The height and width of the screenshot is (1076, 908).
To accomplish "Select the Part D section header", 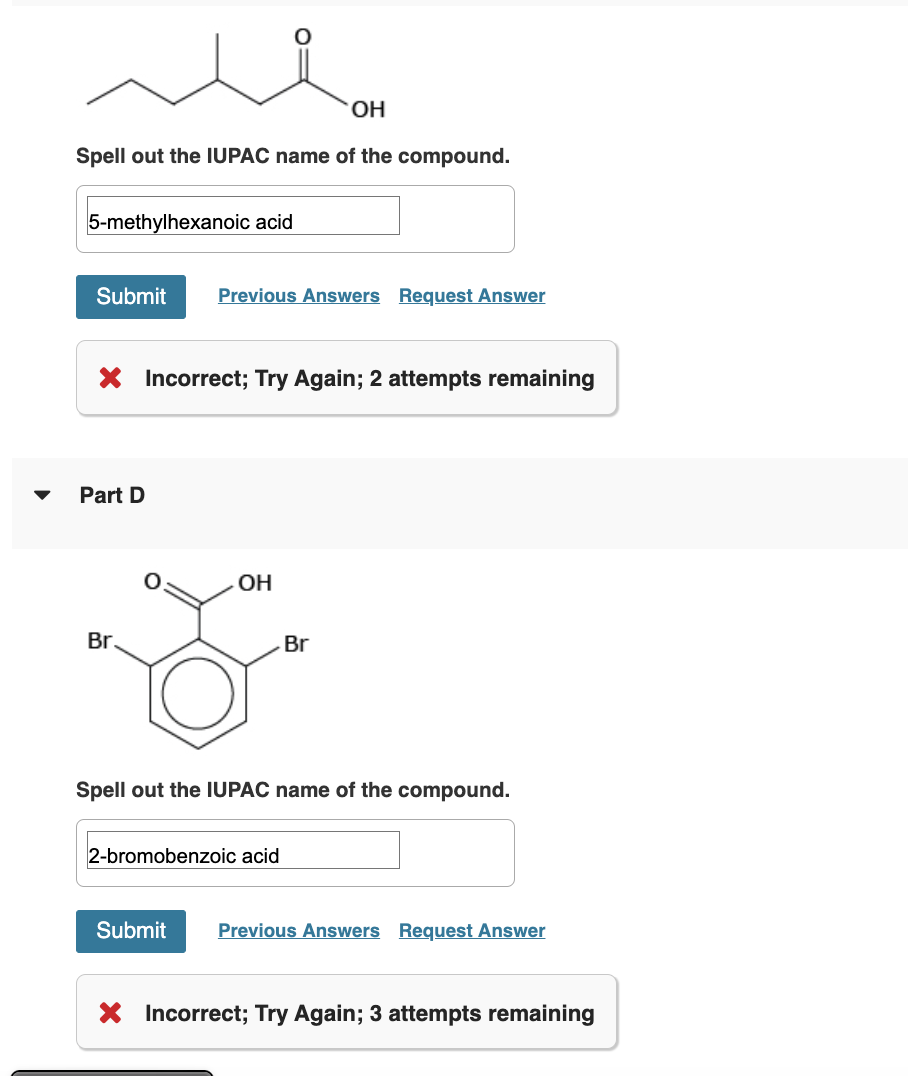I will coord(112,494).
